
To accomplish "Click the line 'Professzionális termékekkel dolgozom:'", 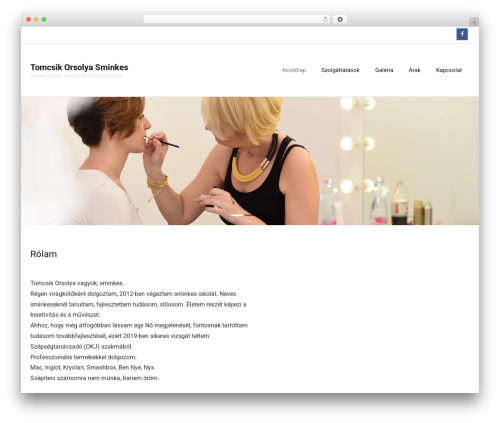I will pyautogui.click(x=83, y=357).
